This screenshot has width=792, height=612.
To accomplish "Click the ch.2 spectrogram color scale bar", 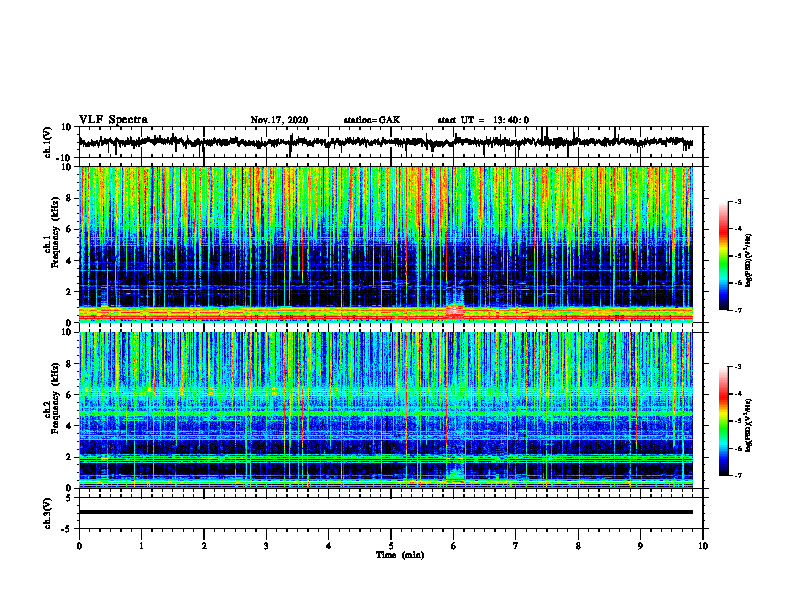I will 724,421.
